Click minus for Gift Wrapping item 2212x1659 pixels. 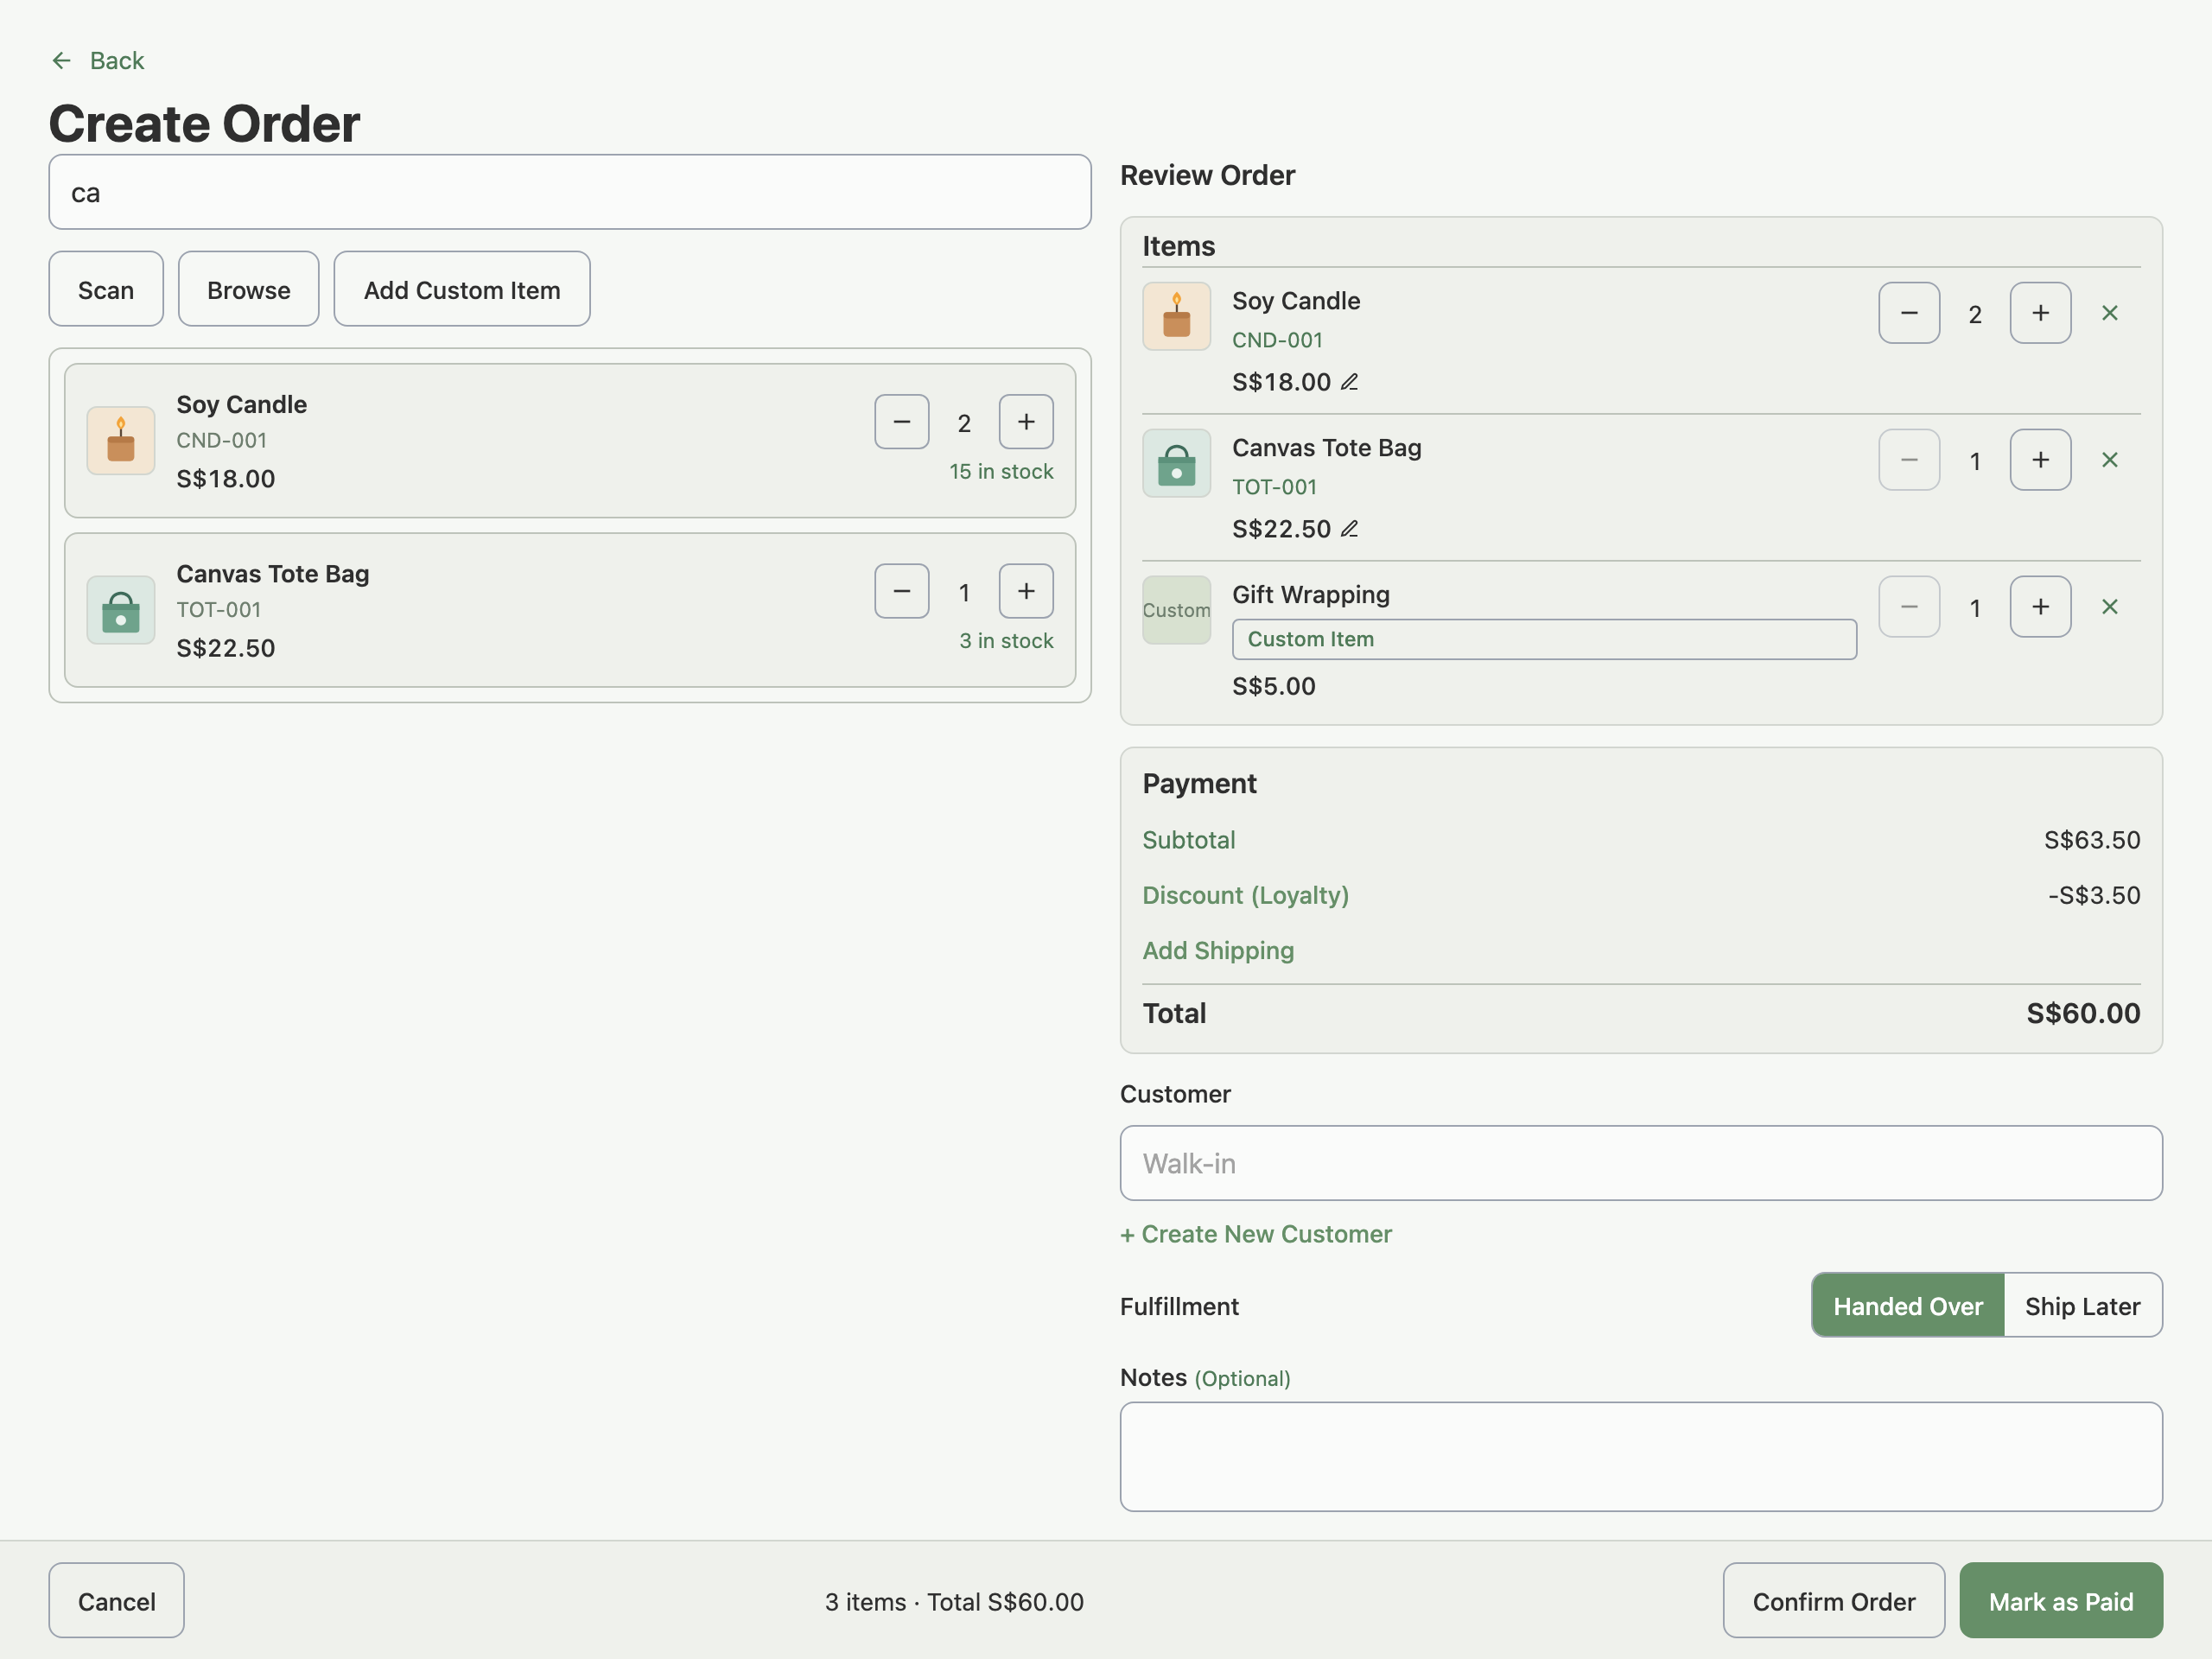(x=1909, y=607)
